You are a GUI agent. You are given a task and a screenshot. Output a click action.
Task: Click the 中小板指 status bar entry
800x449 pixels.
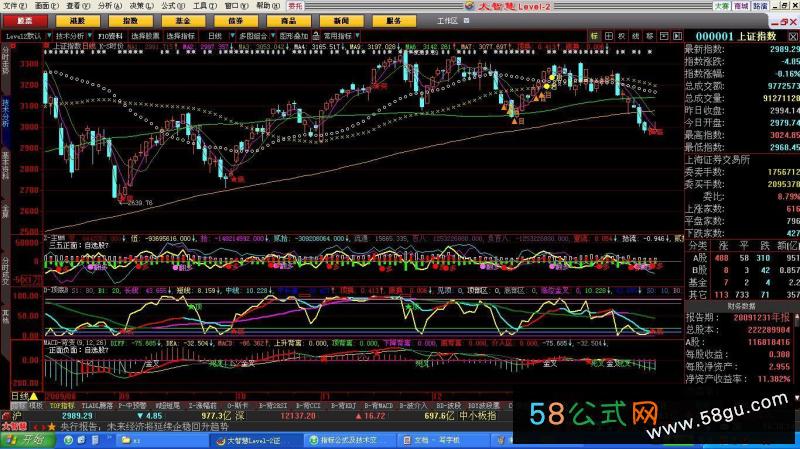click(477, 416)
